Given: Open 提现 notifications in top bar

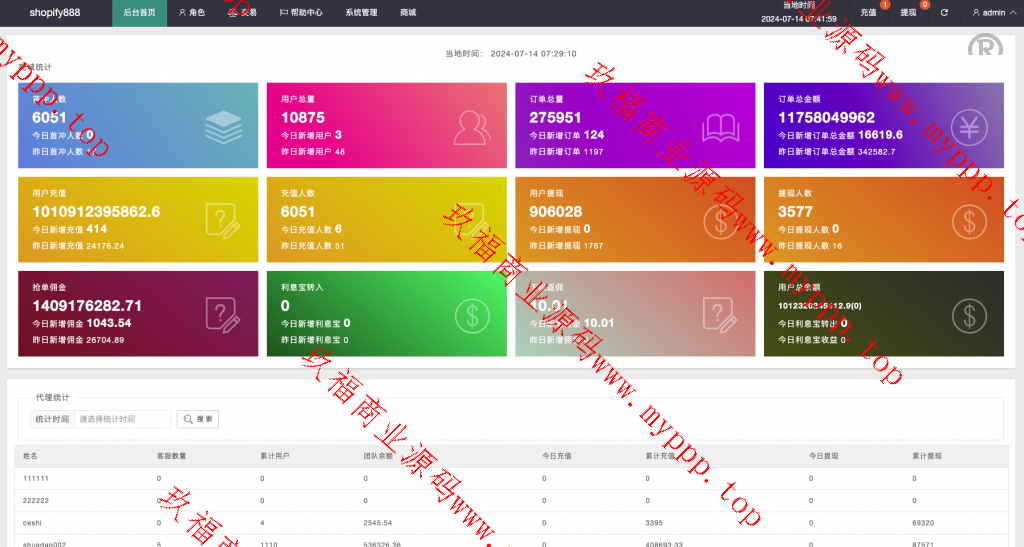Looking at the screenshot, I should (908, 13).
